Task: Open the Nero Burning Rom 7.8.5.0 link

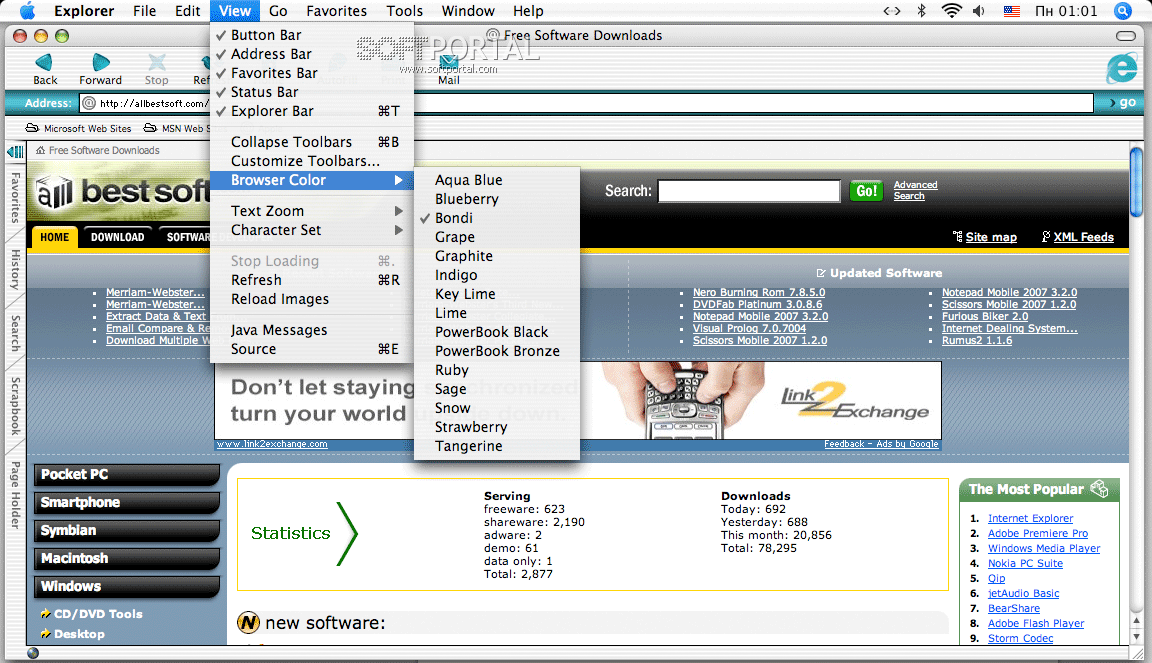Action: [759, 292]
